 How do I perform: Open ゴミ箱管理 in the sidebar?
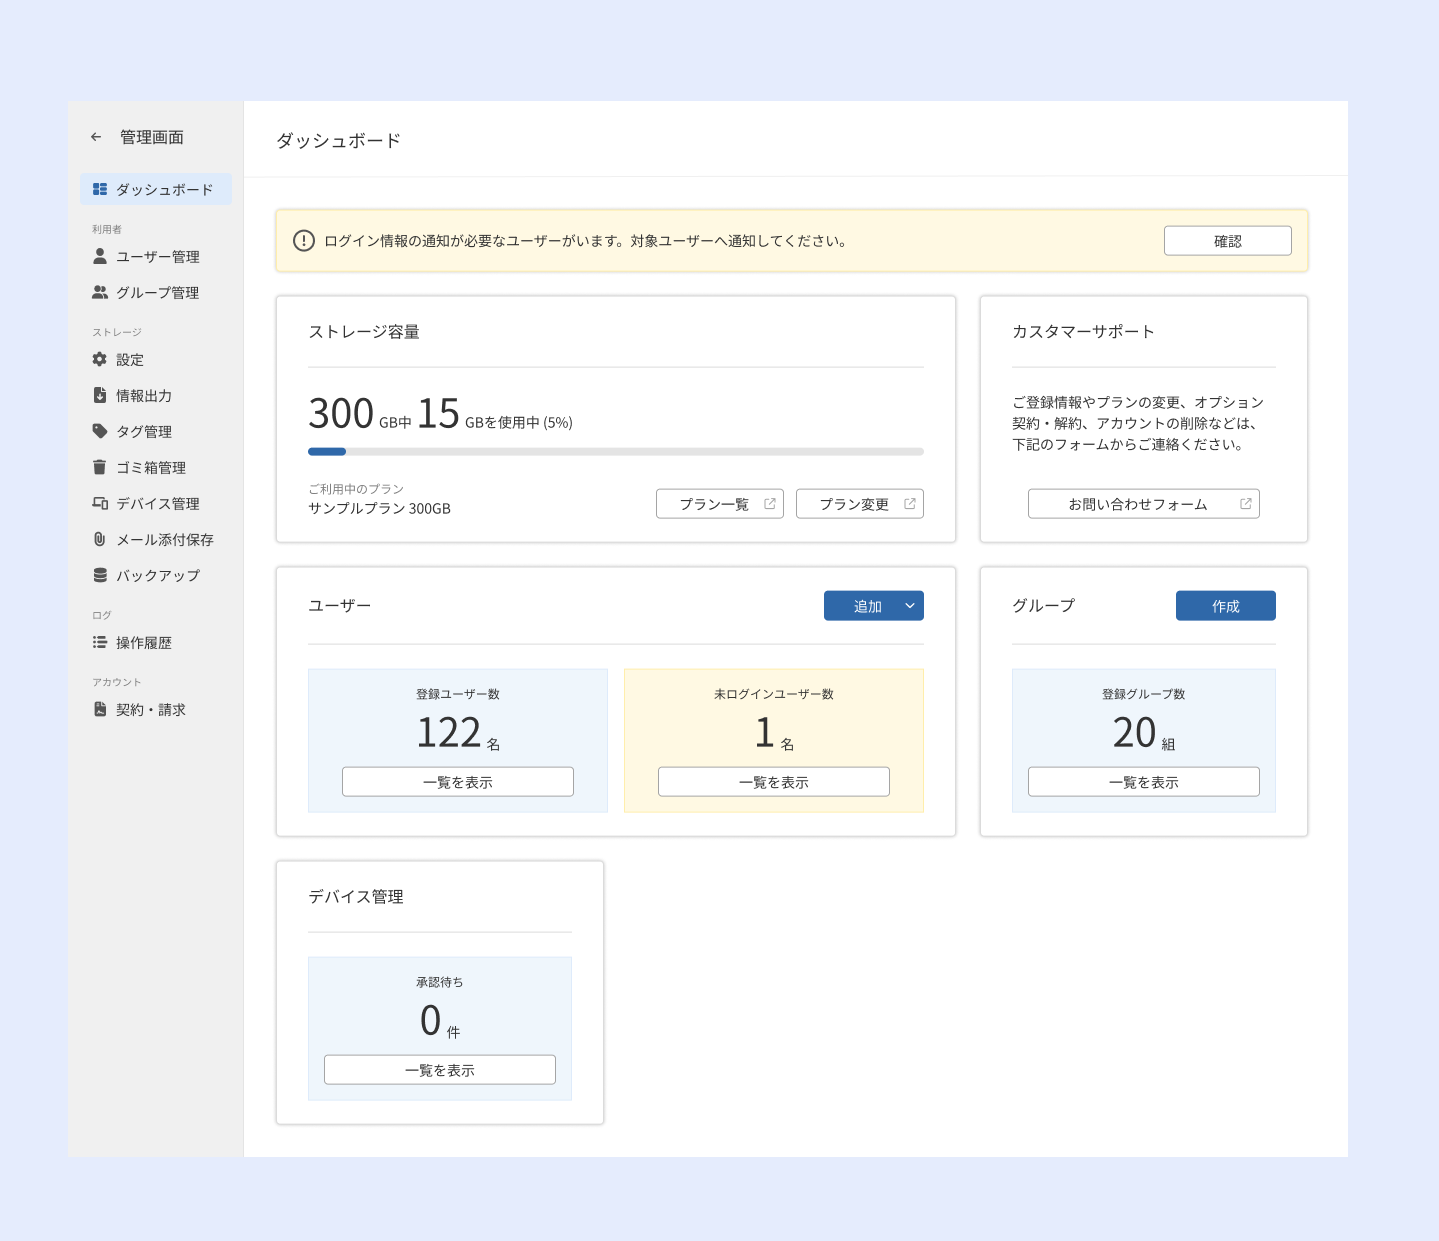[x=156, y=467]
